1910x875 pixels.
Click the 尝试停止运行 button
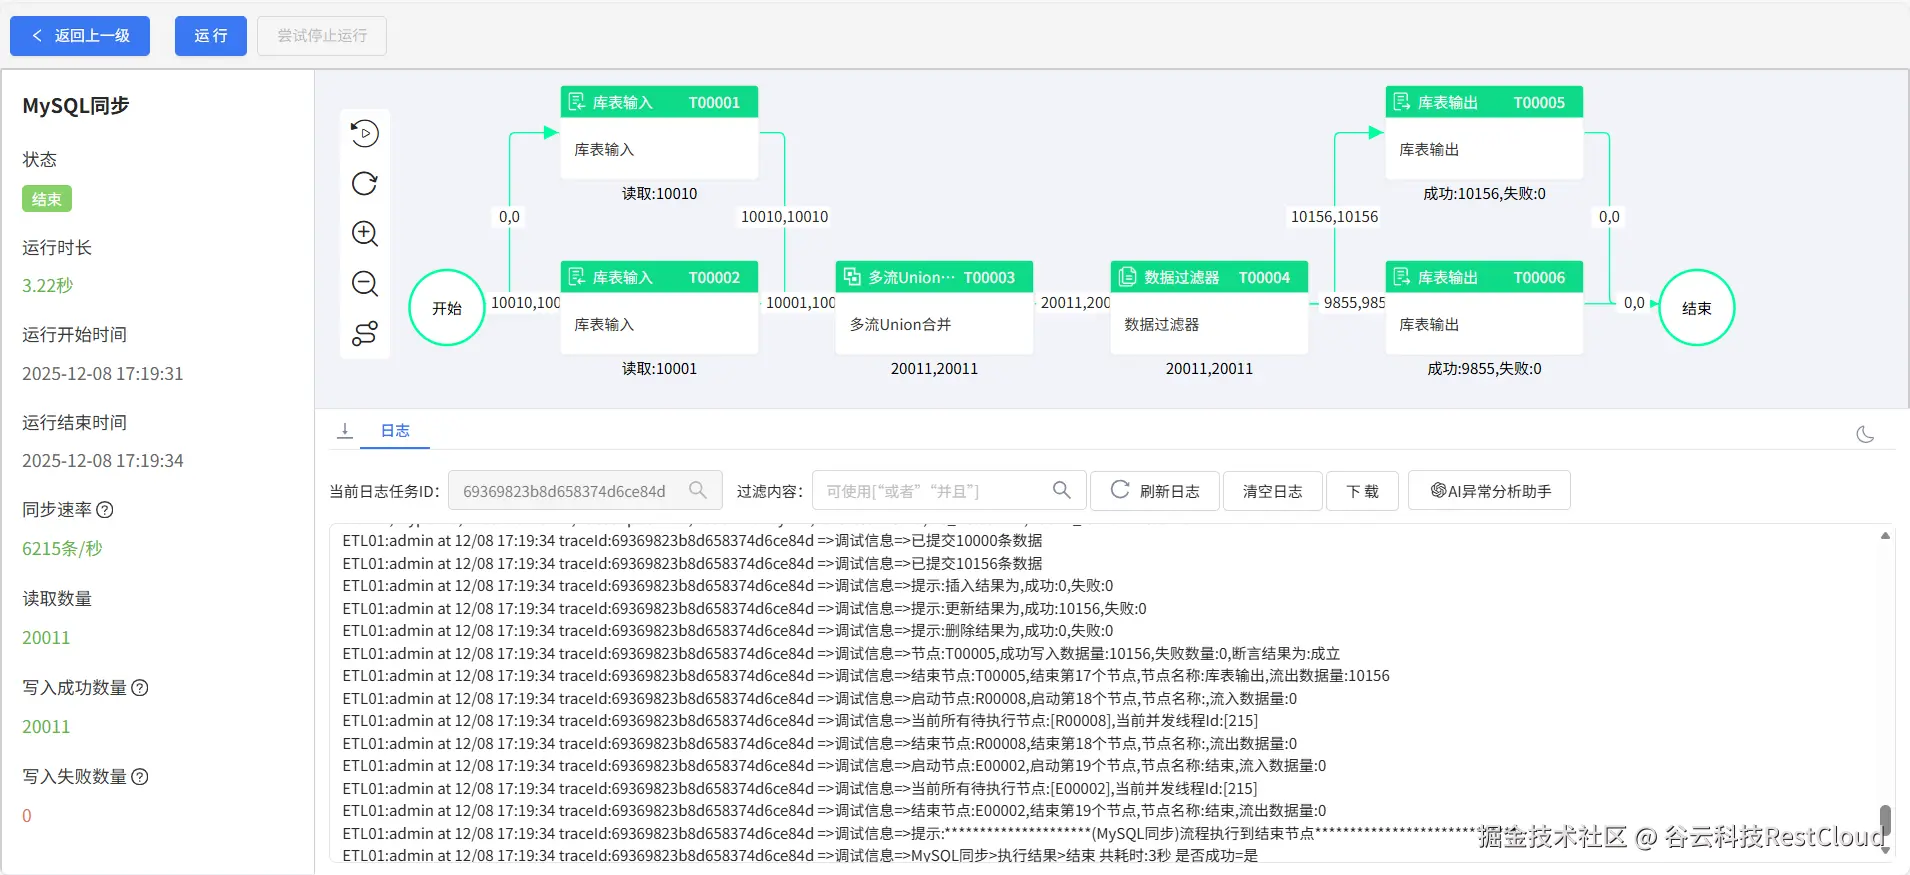(322, 36)
